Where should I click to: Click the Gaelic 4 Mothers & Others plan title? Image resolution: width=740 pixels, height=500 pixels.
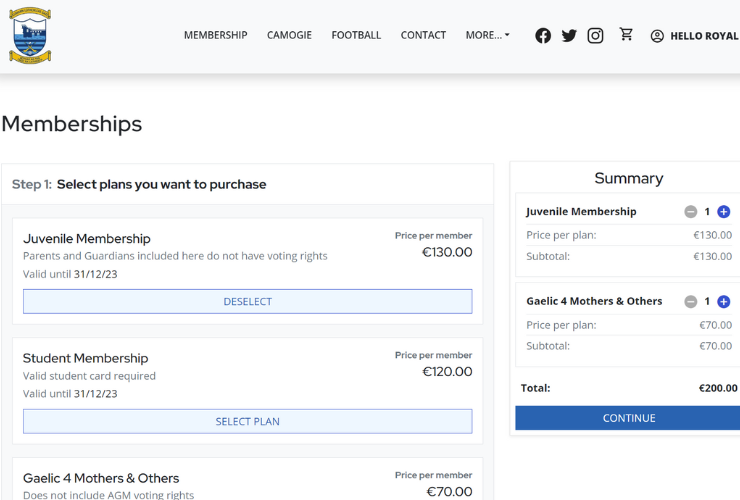point(101,478)
